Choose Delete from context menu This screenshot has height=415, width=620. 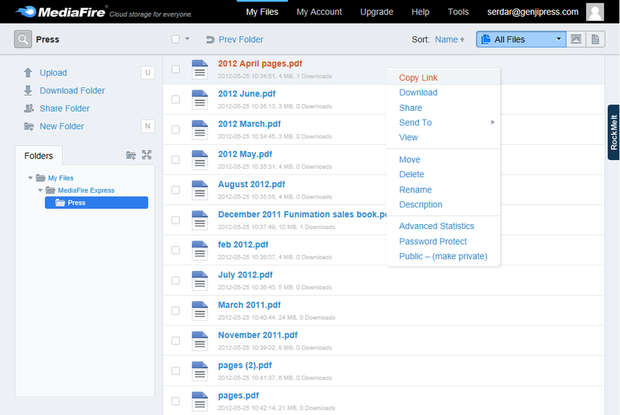pos(411,174)
